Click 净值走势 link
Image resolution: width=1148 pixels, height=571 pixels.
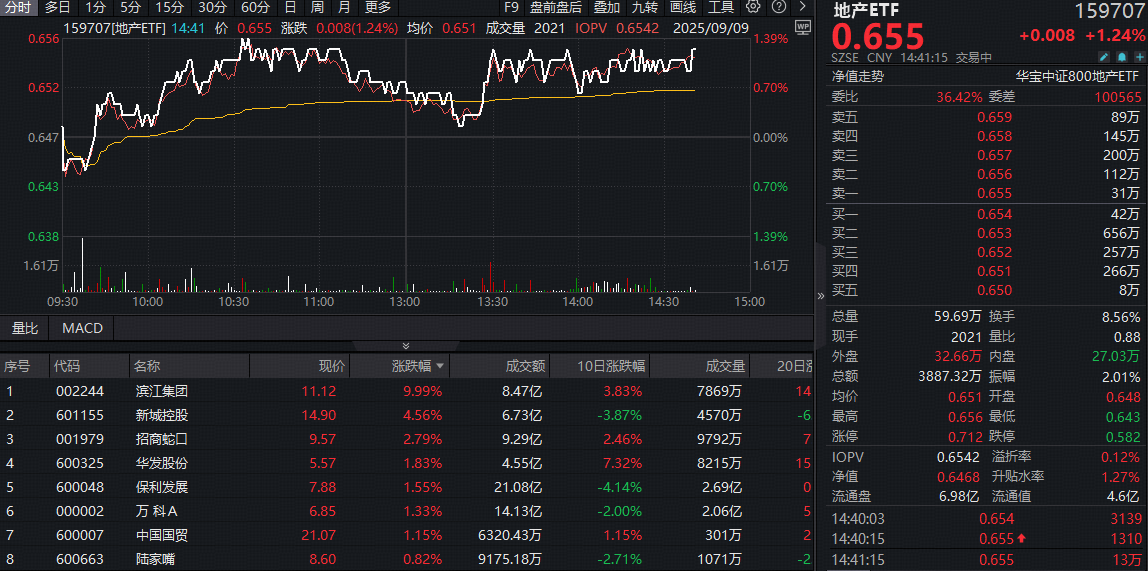click(858, 75)
